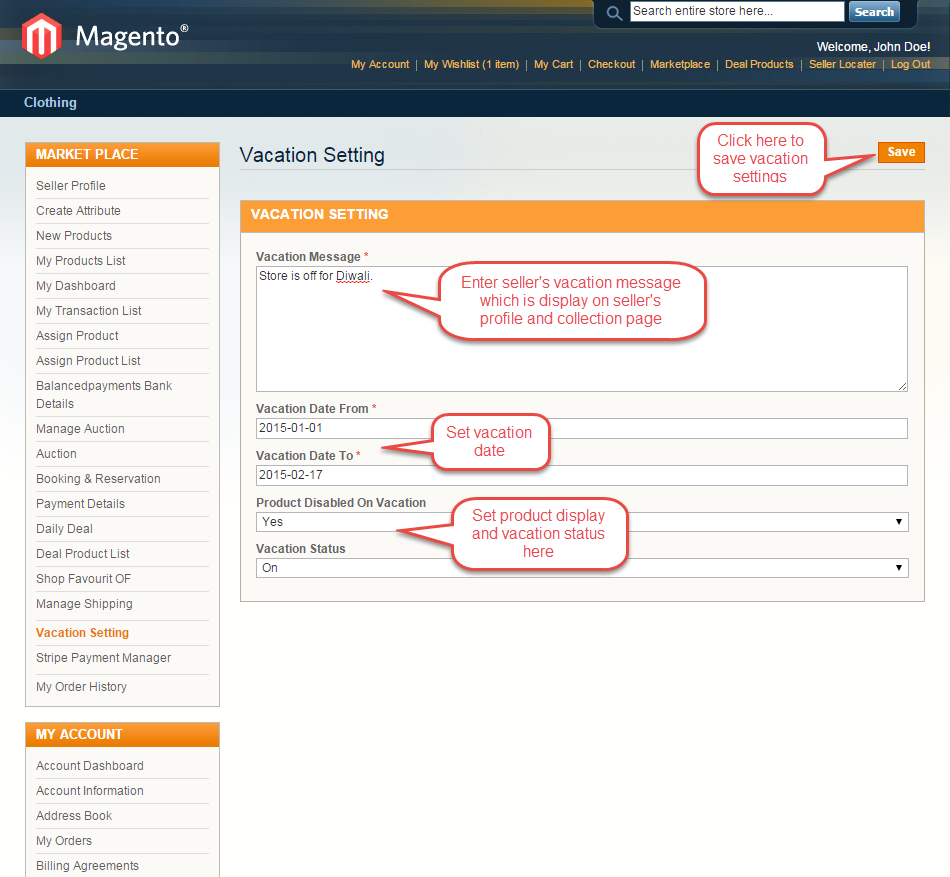Focus the store search field

(x=737, y=12)
